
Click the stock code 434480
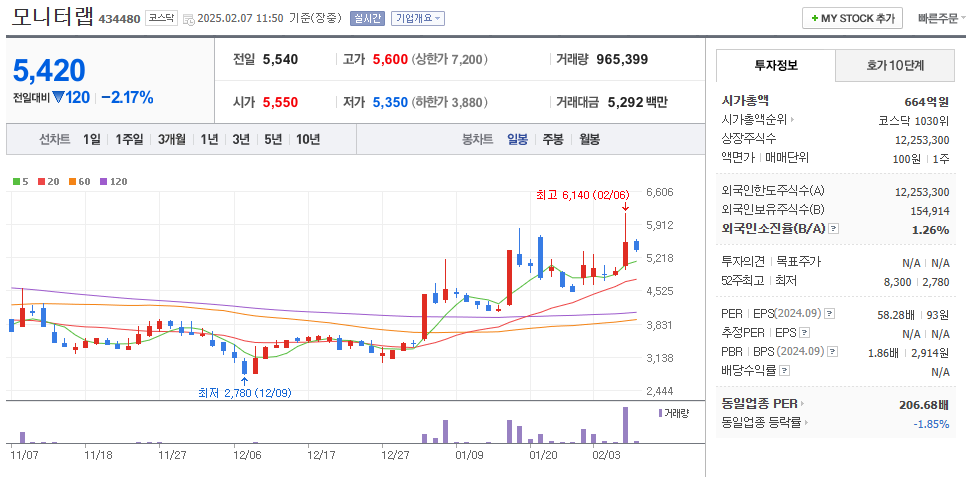pos(119,19)
